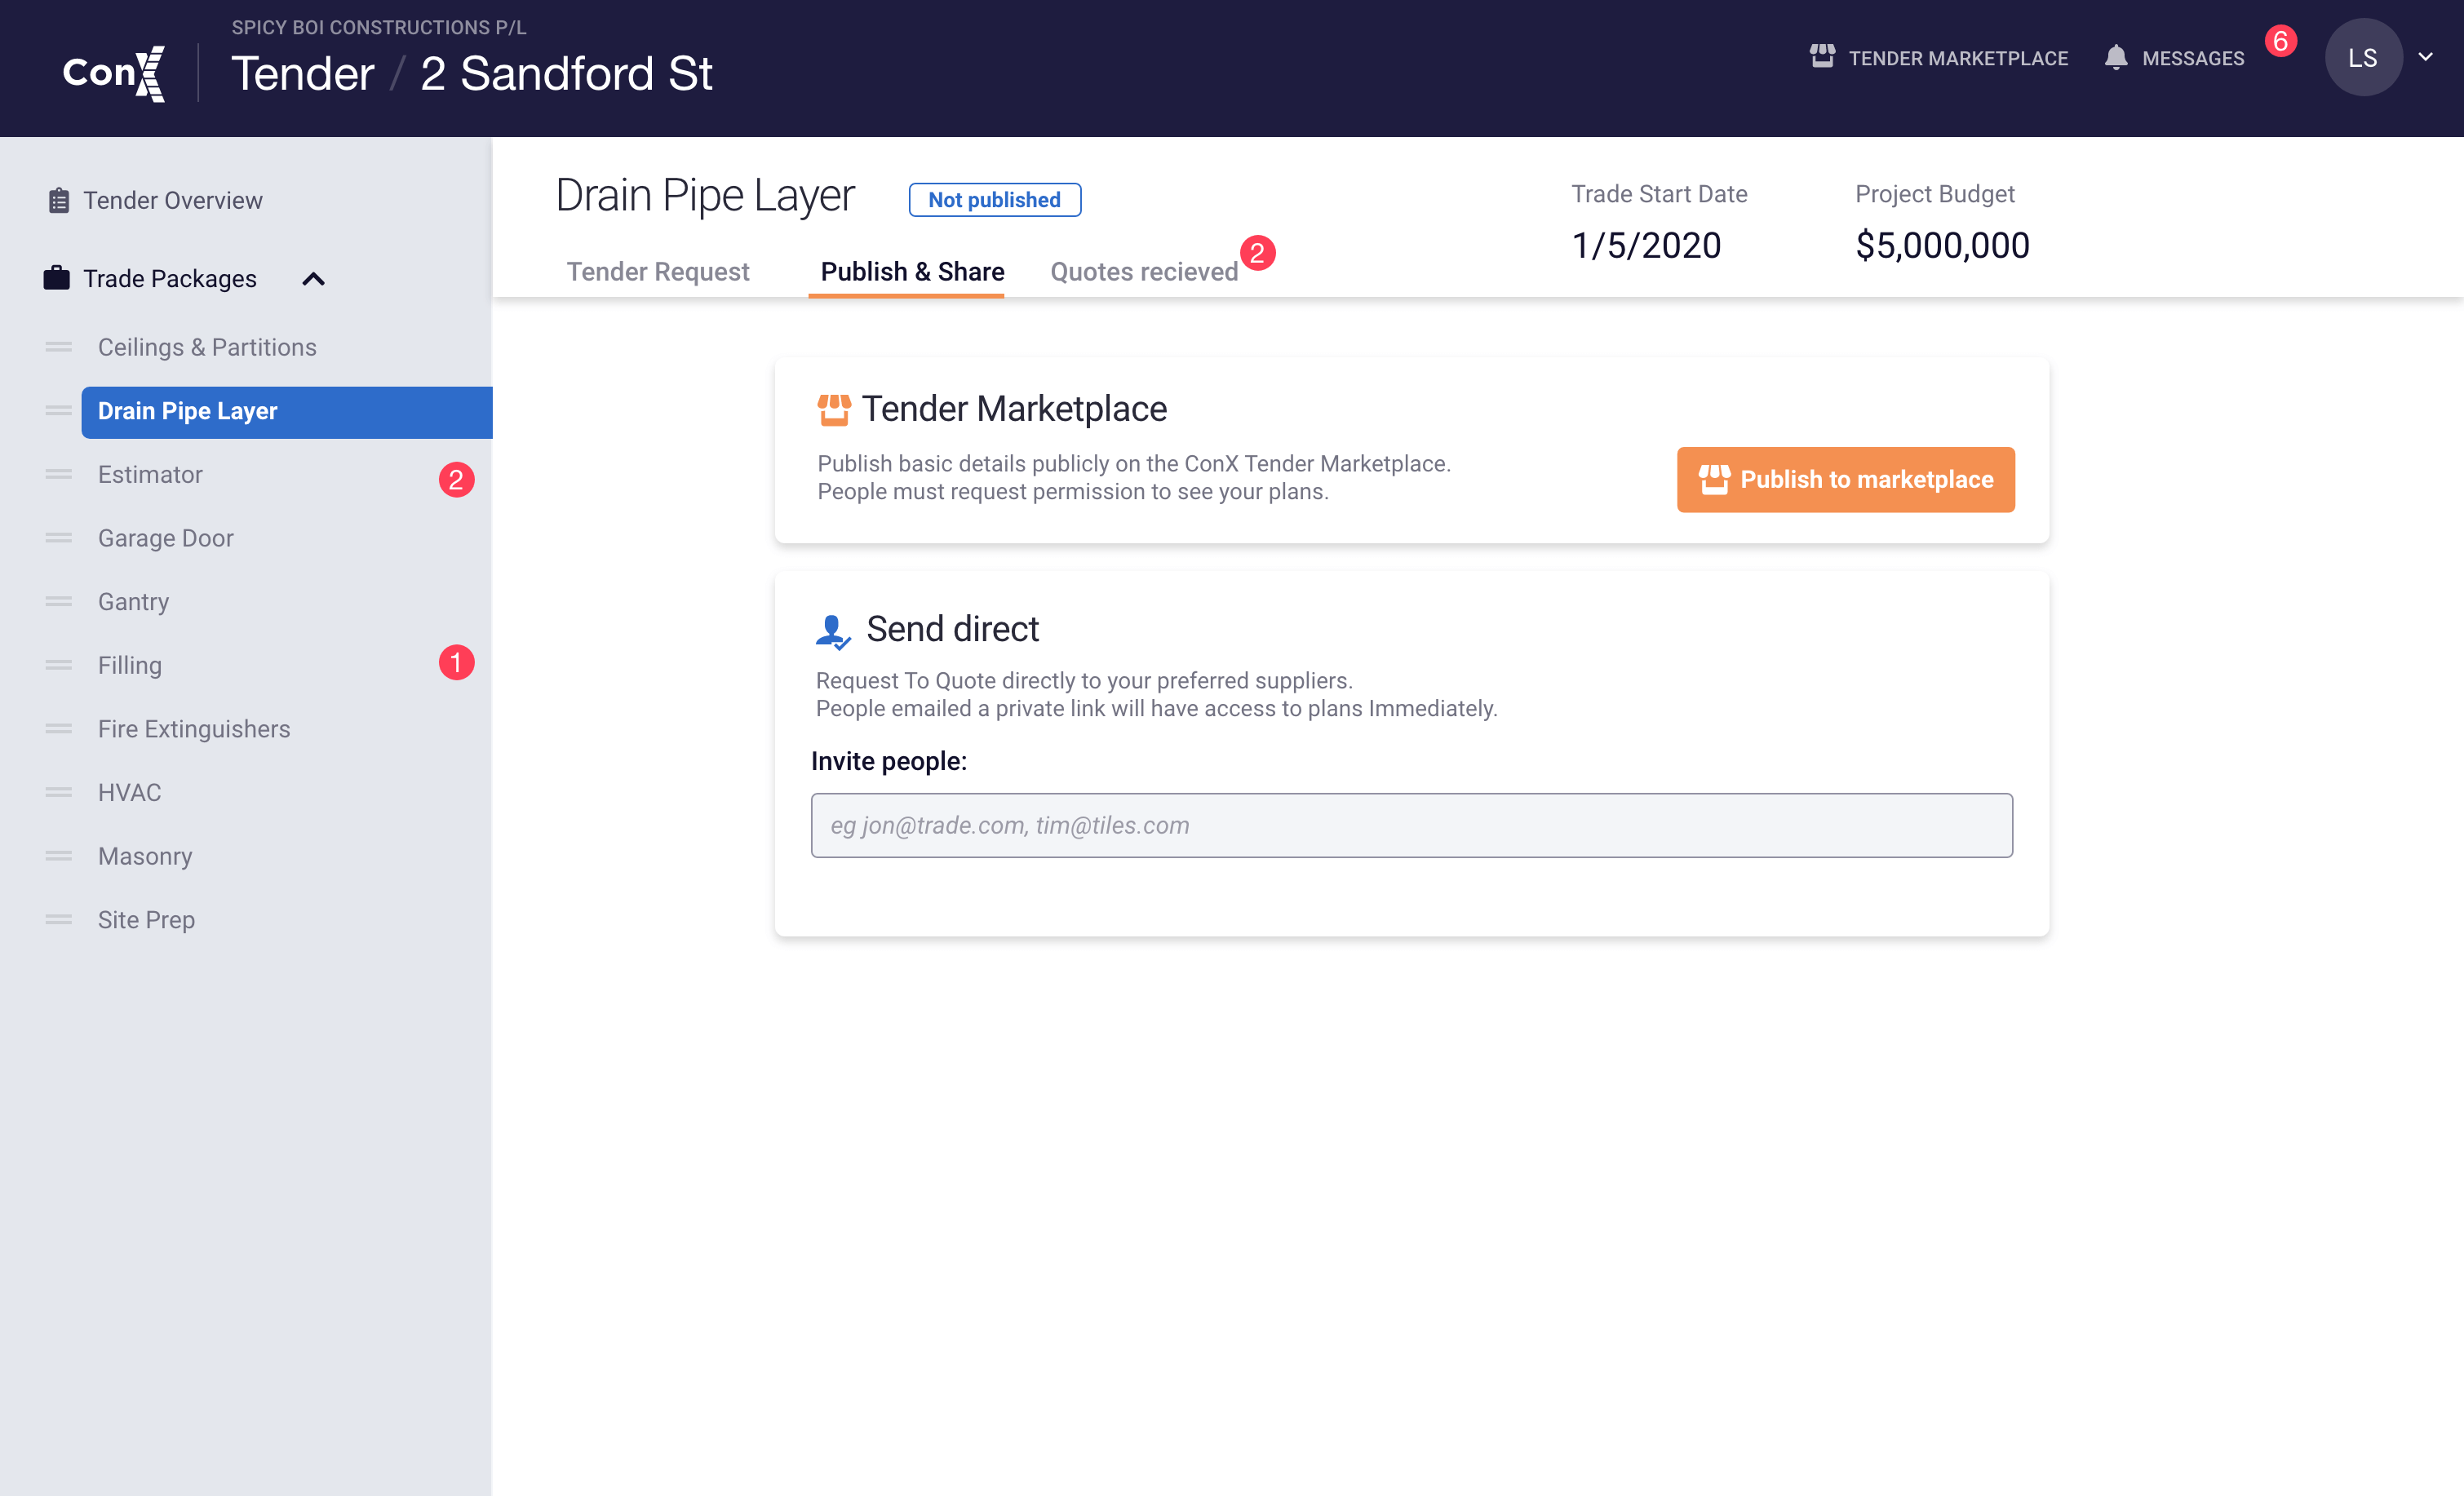
Task: Click the Tender breadcrumb link
Action: pos(303,74)
